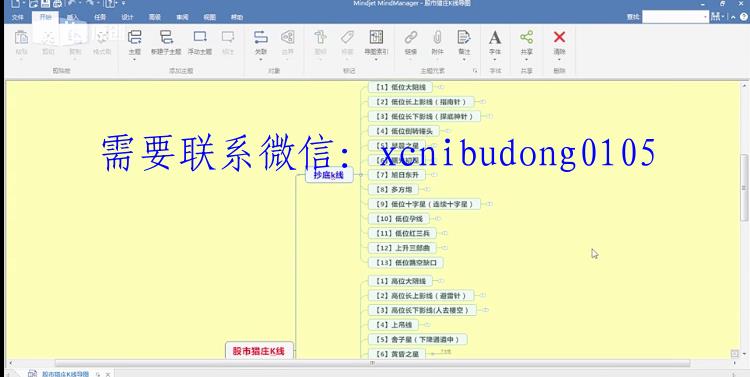Select the central 股市猎庄K线 topic
Screen dimensions: 750x377
click(x=259, y=351)
